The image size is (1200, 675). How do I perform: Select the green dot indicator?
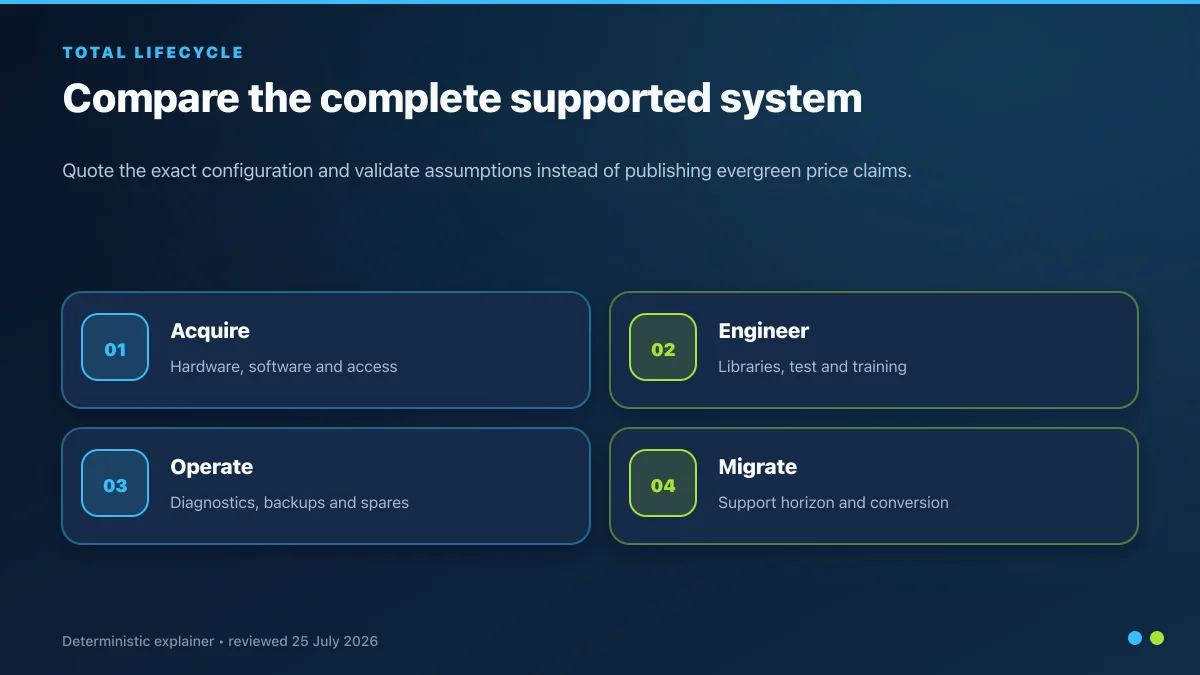(x=1157, y=638)
